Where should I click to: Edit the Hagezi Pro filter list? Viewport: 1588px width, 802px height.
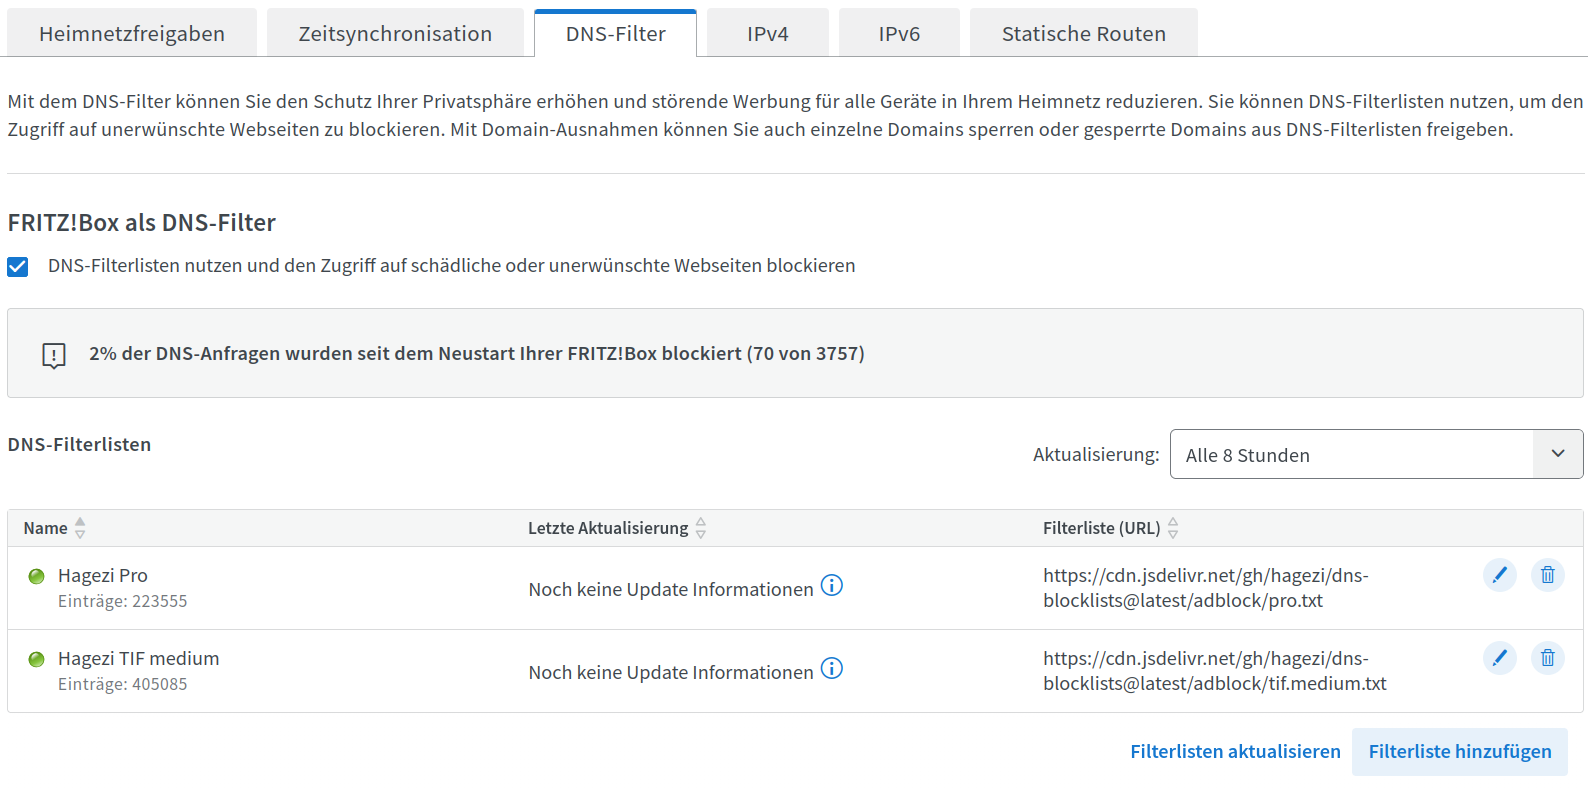(1499, 575)
